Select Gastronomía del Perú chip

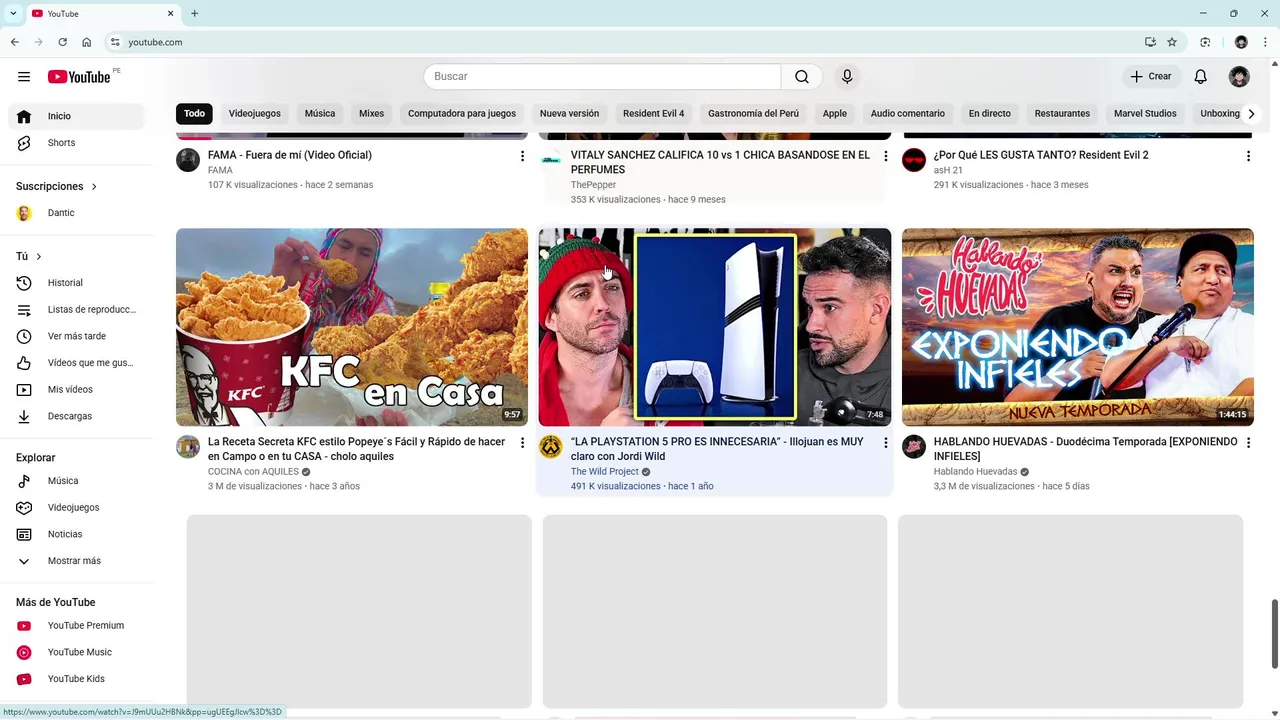pos(753,114)
